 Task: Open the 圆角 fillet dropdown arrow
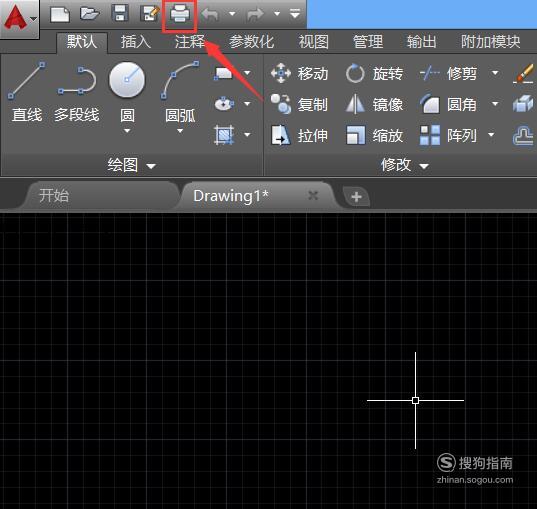pyautogui.click(x=495, y=103)
